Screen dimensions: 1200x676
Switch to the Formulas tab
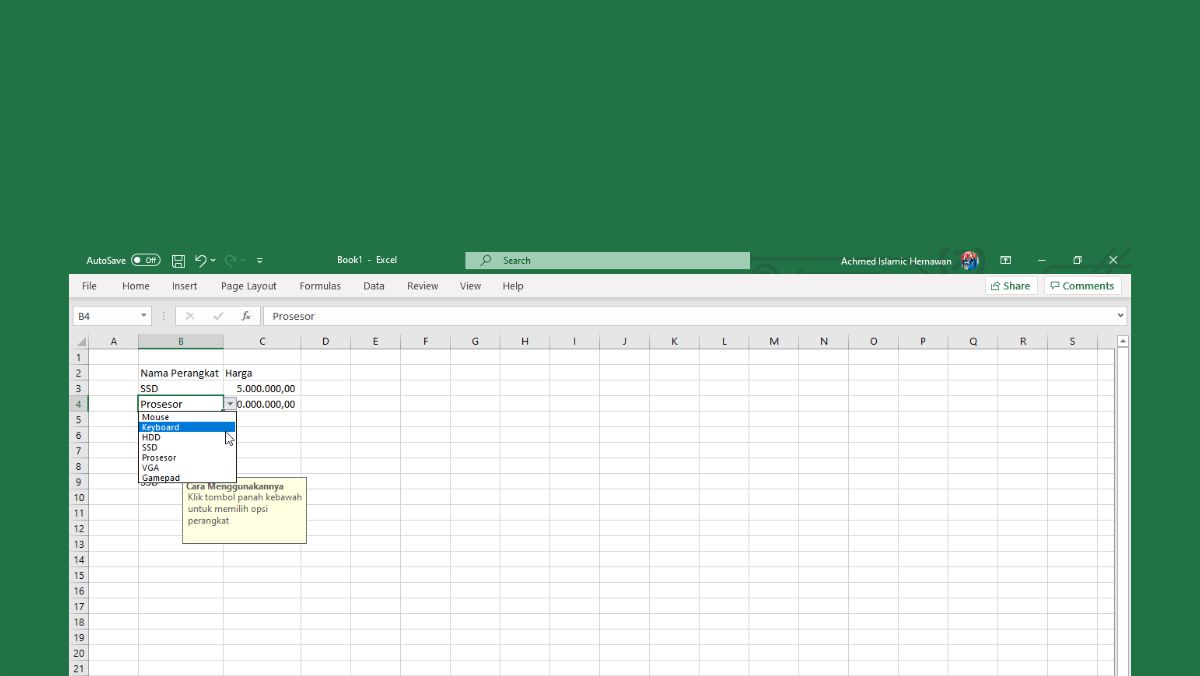320,286
